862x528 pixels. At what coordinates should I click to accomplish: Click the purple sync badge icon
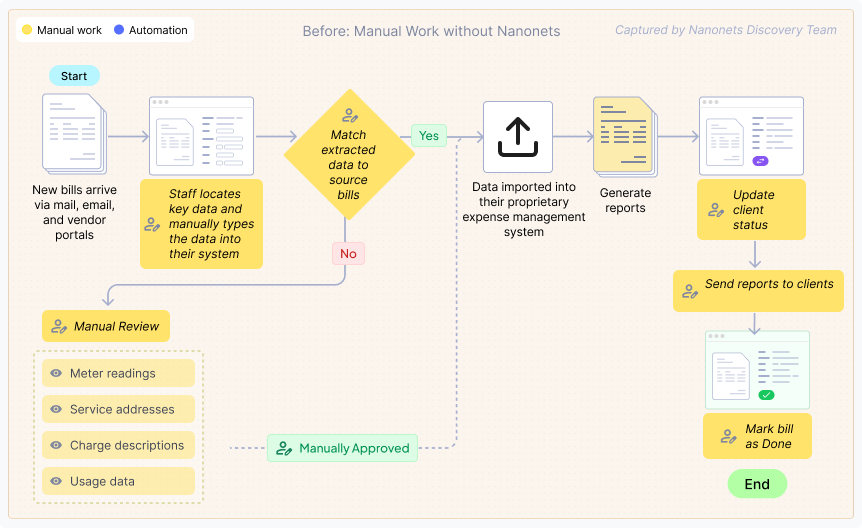760,161
